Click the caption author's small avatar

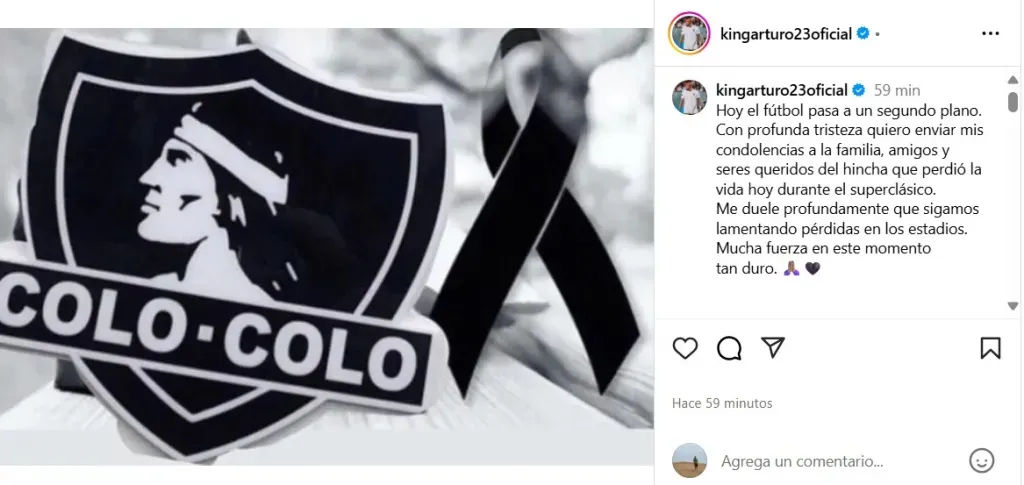coord(690,97)
